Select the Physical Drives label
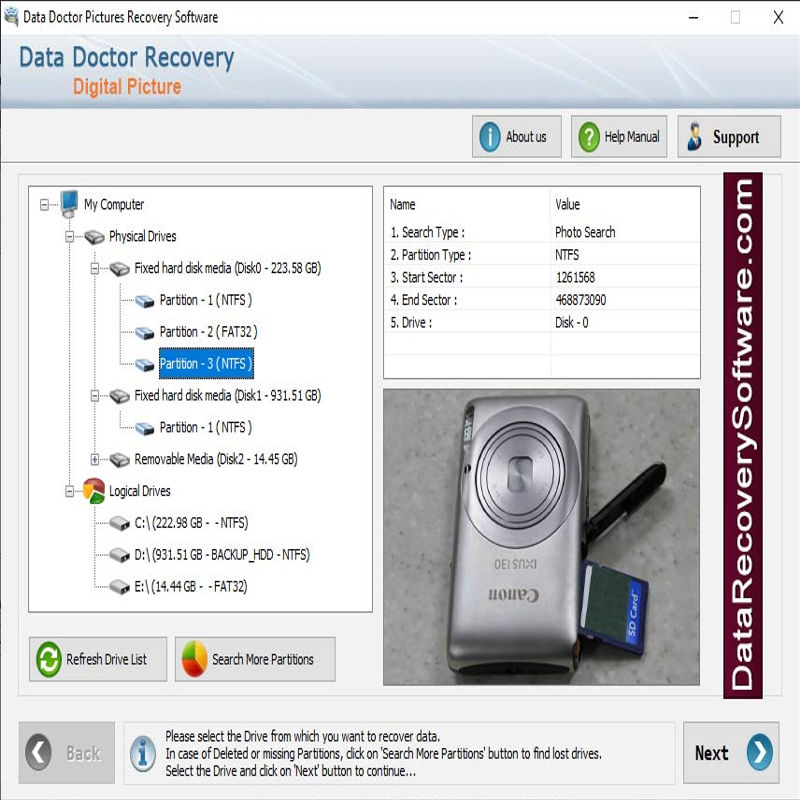Viewport: 800px width, 800px height. pyautogui.click(x=142, y=236)
